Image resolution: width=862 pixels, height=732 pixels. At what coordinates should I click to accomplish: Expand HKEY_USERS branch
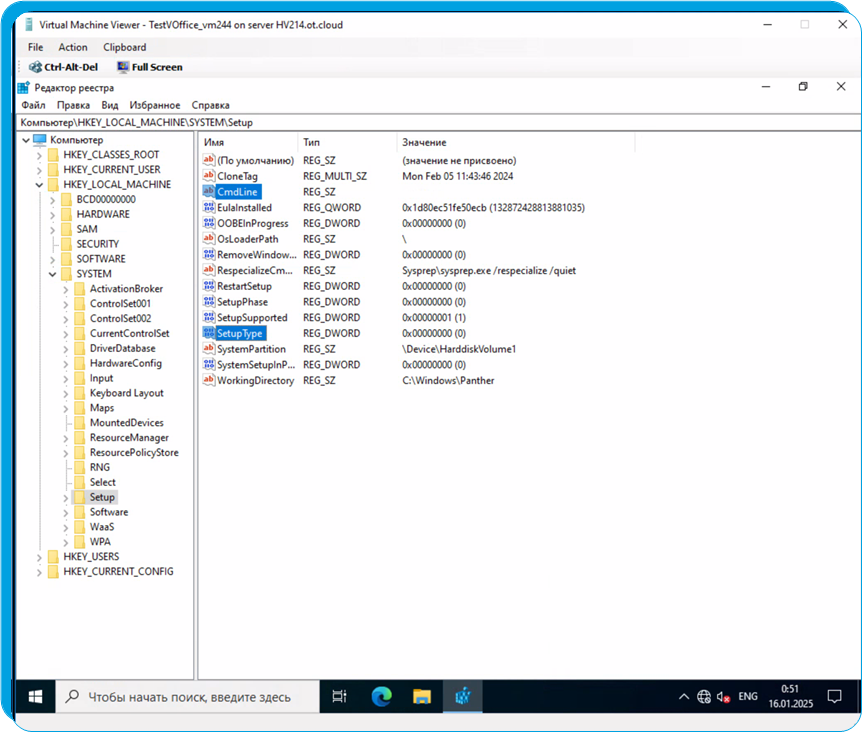pos(39,557)
